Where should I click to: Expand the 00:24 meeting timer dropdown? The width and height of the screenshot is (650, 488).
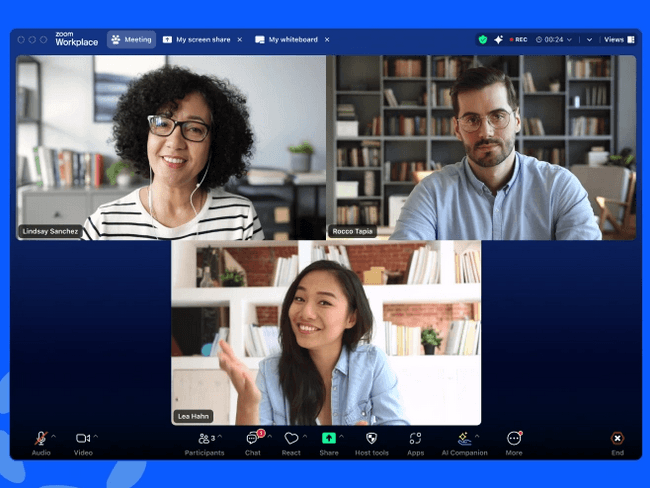pyautogui.click(x=554, y=39)
